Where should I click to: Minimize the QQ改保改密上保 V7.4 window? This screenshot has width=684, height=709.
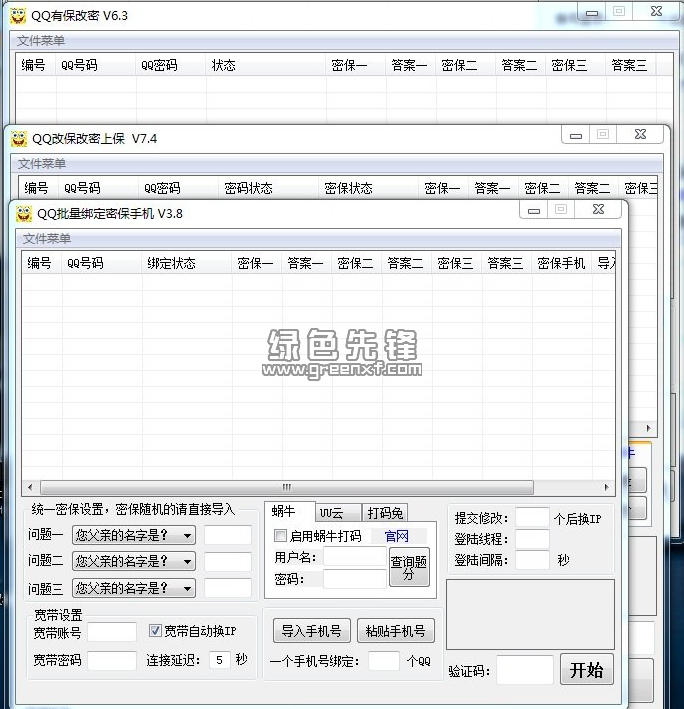pos(576,135)
